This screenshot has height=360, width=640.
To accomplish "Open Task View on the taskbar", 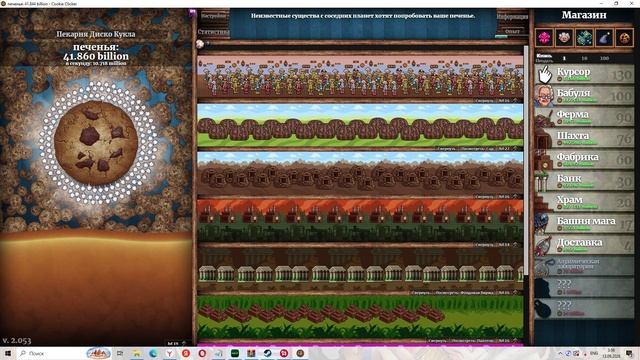I will (x=120, y=353).
